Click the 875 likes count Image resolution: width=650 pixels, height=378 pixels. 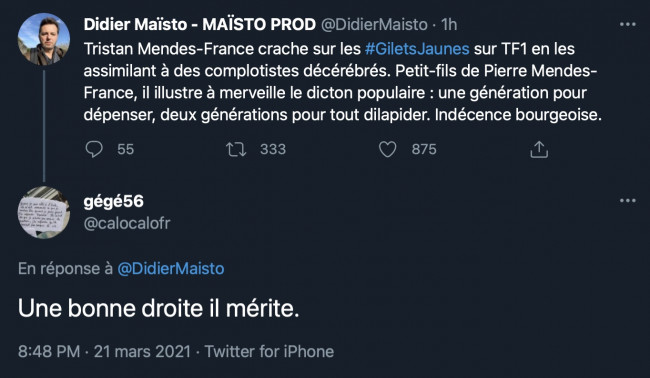point(424,149)
